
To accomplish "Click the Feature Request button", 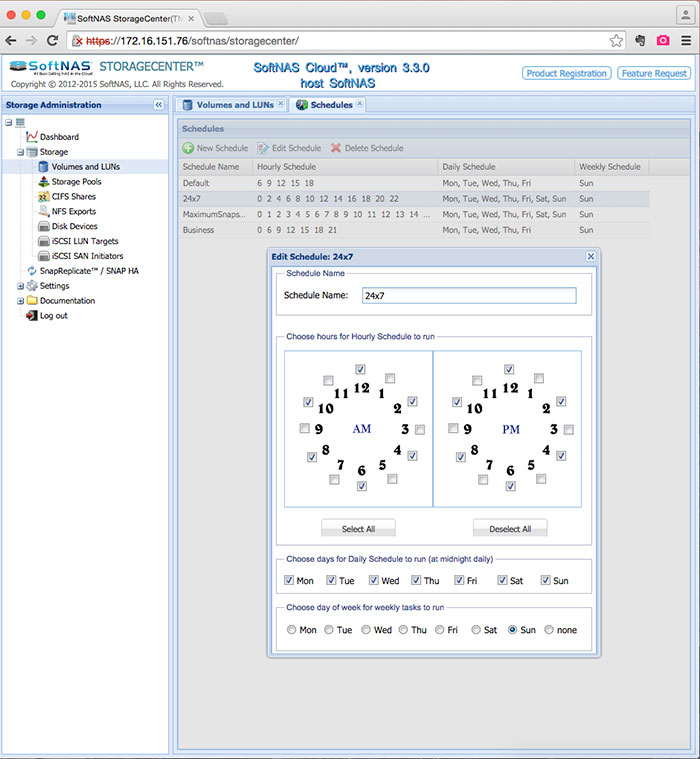I will (654, 73).
